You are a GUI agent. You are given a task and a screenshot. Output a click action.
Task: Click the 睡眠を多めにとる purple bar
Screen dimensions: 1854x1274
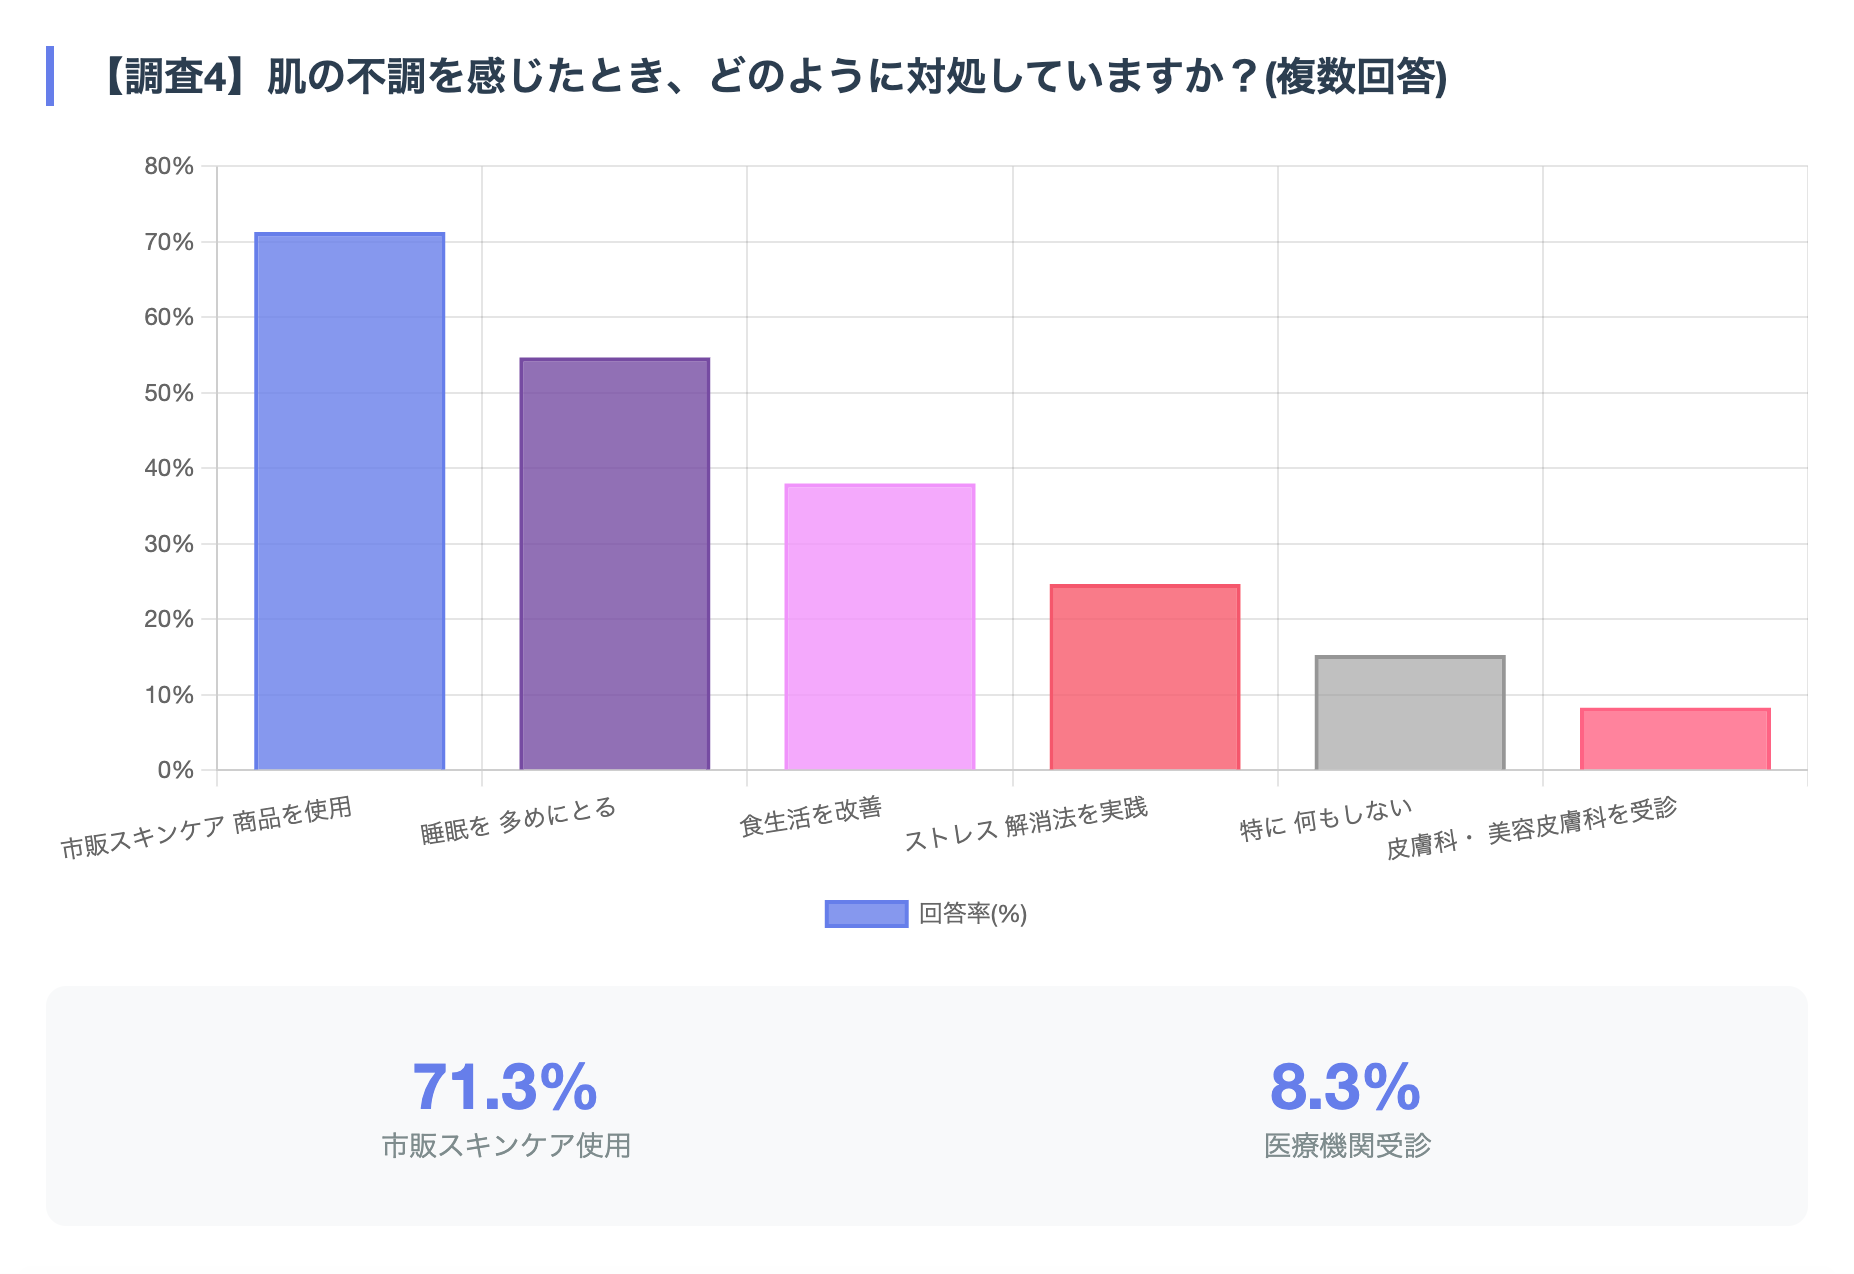[614, 564]
